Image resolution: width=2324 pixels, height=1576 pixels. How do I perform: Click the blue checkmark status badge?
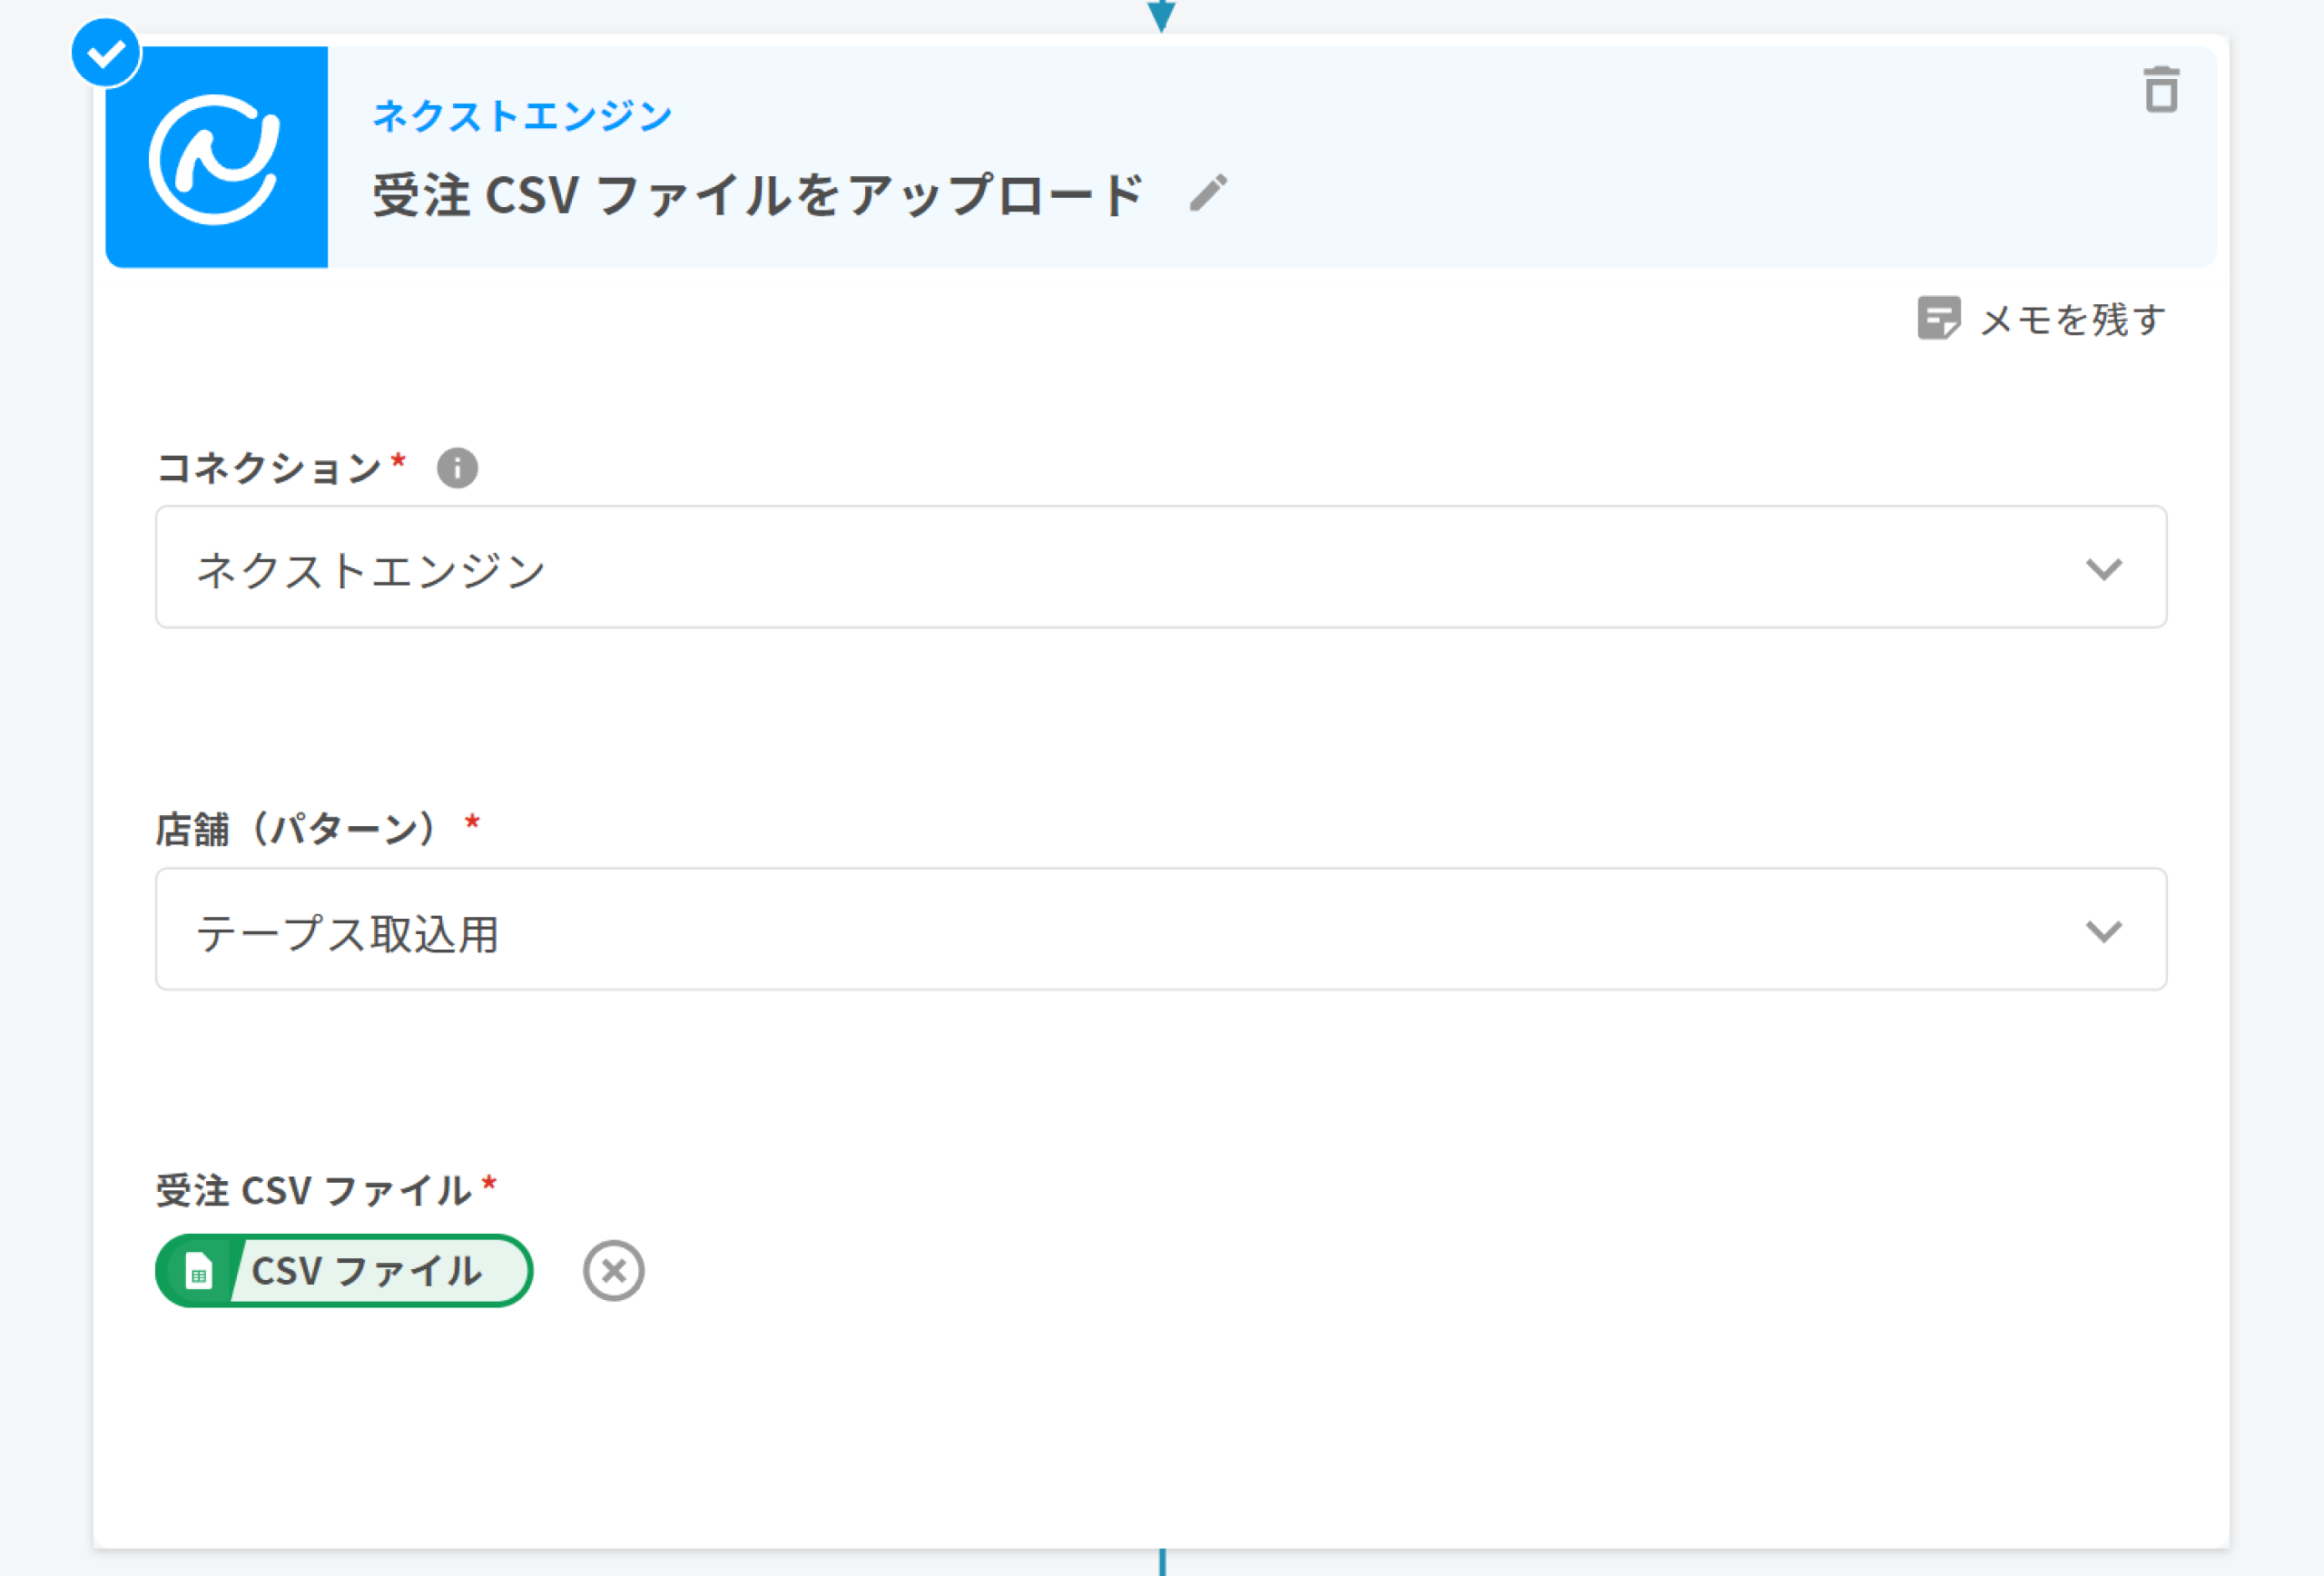pos(106,53)
